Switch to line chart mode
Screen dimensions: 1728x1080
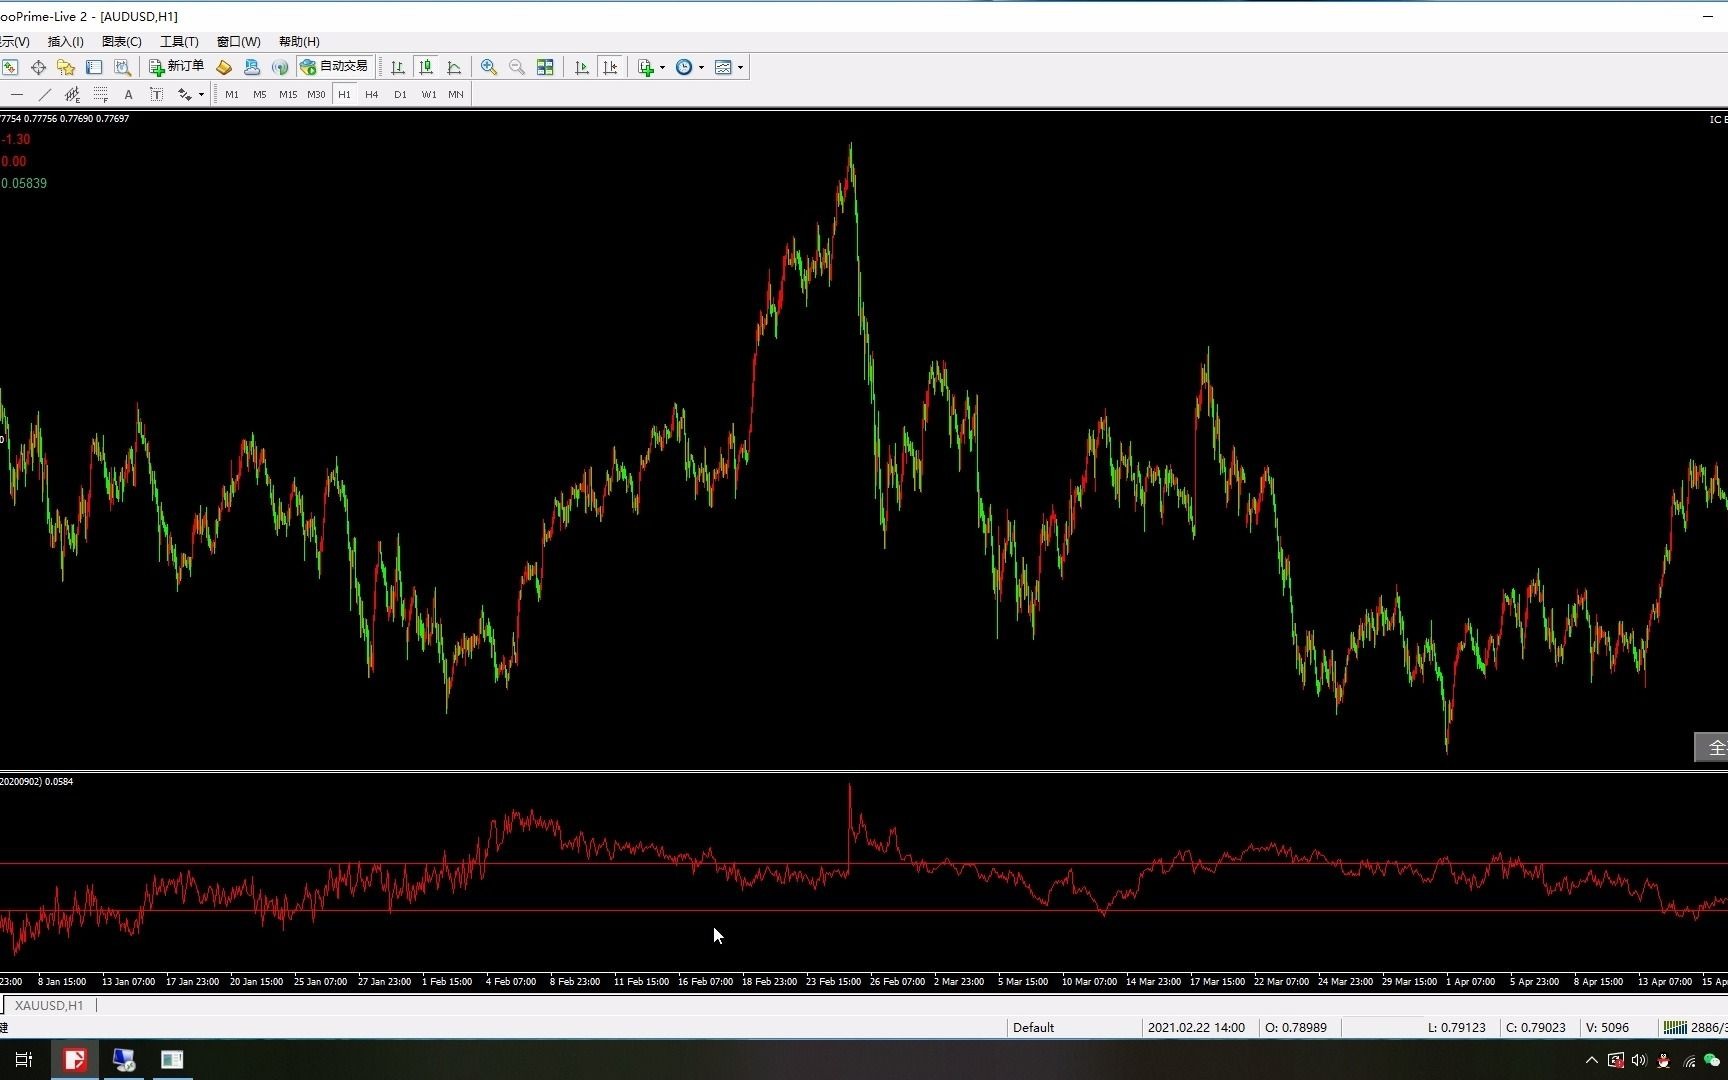click(x=454, y=67)
